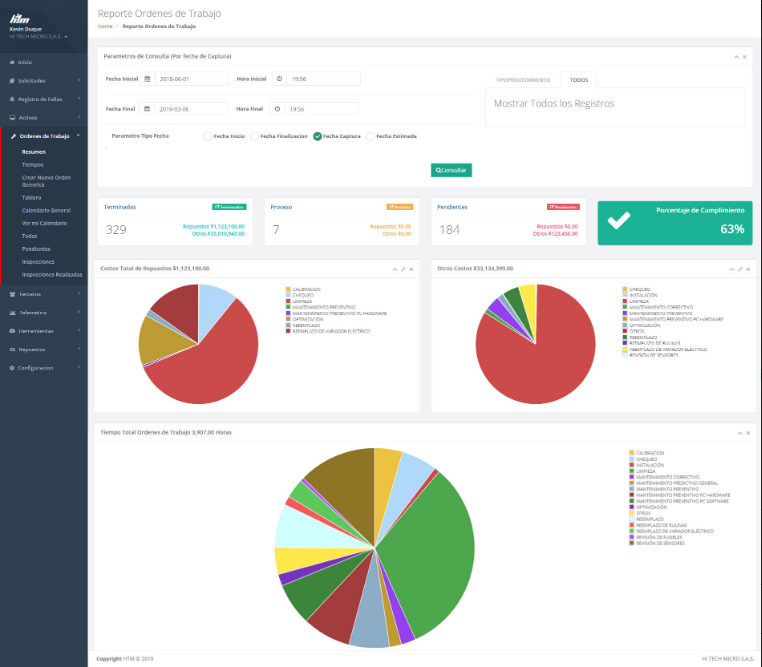Open the red Pendientes badge
The image size is (762, 667).
coord(563,207)
